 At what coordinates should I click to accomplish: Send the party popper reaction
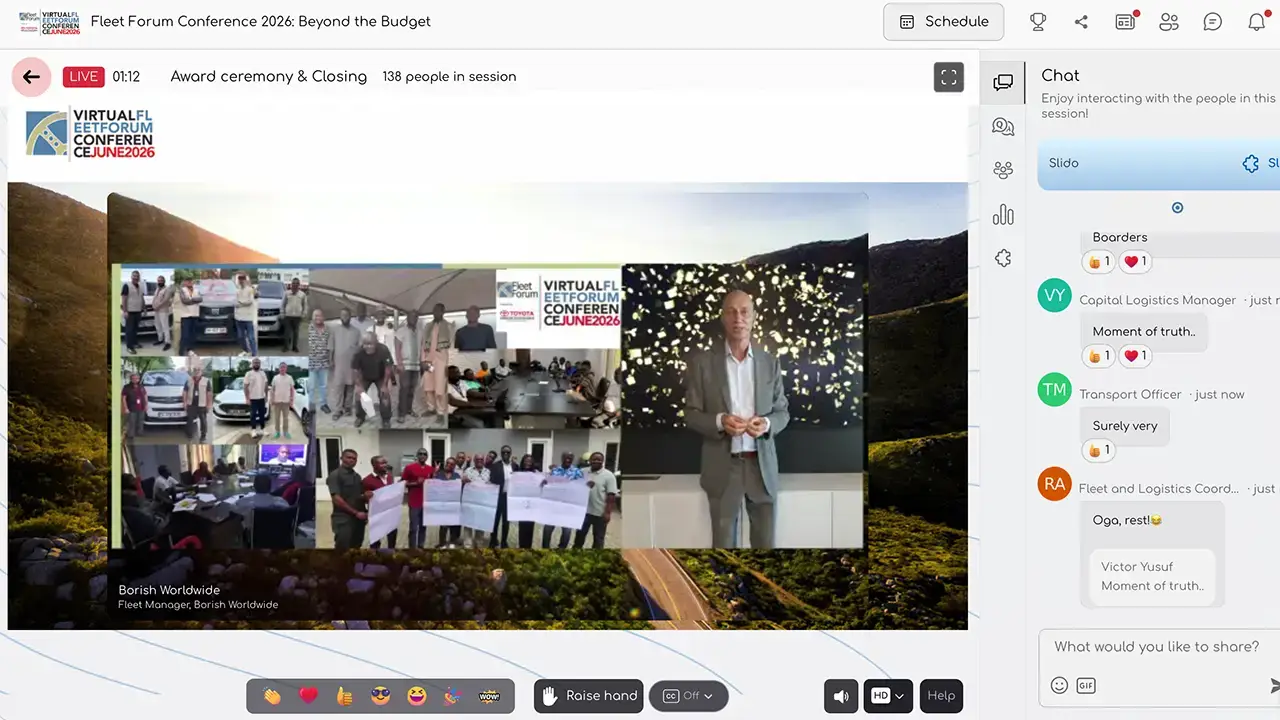(453, 696)
